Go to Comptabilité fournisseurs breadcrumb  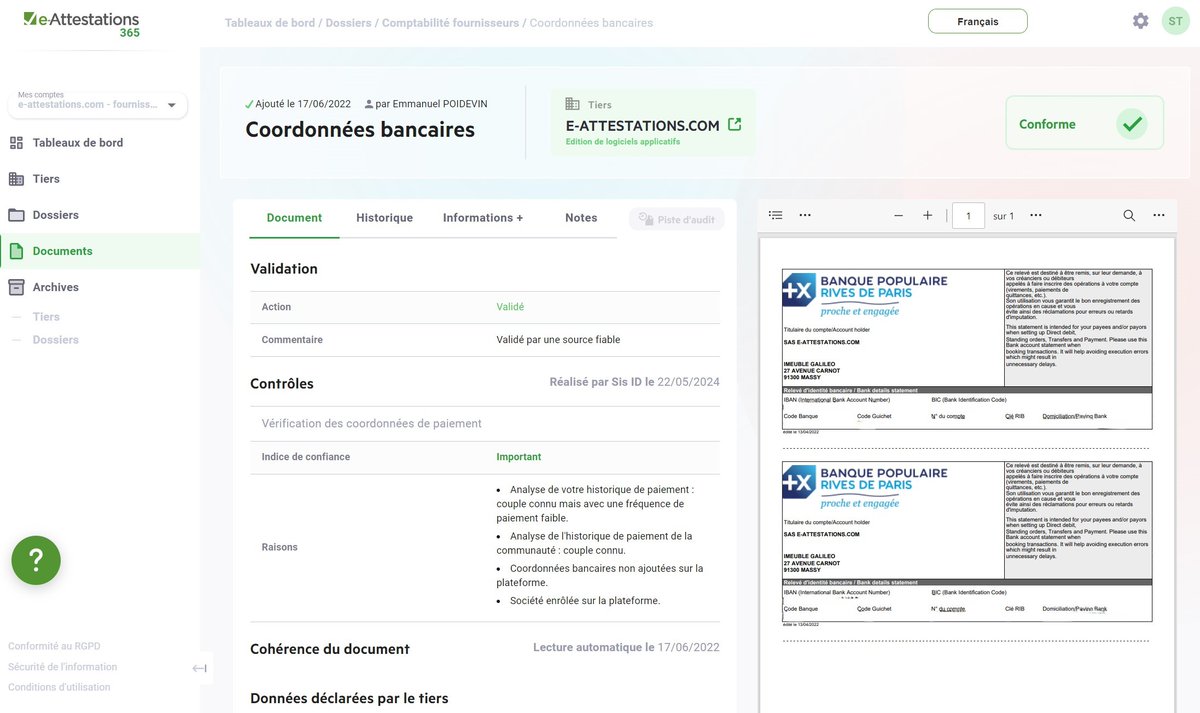tap(450, 23)
